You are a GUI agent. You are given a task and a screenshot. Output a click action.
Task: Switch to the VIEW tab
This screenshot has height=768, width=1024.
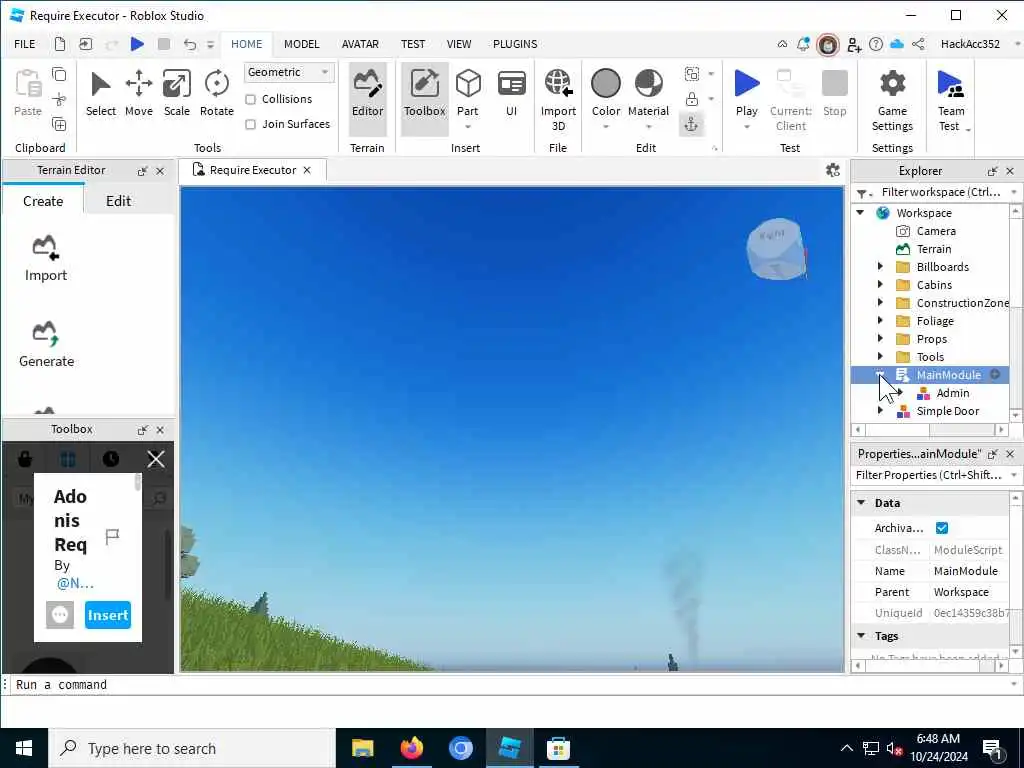(x=458, y=44)
